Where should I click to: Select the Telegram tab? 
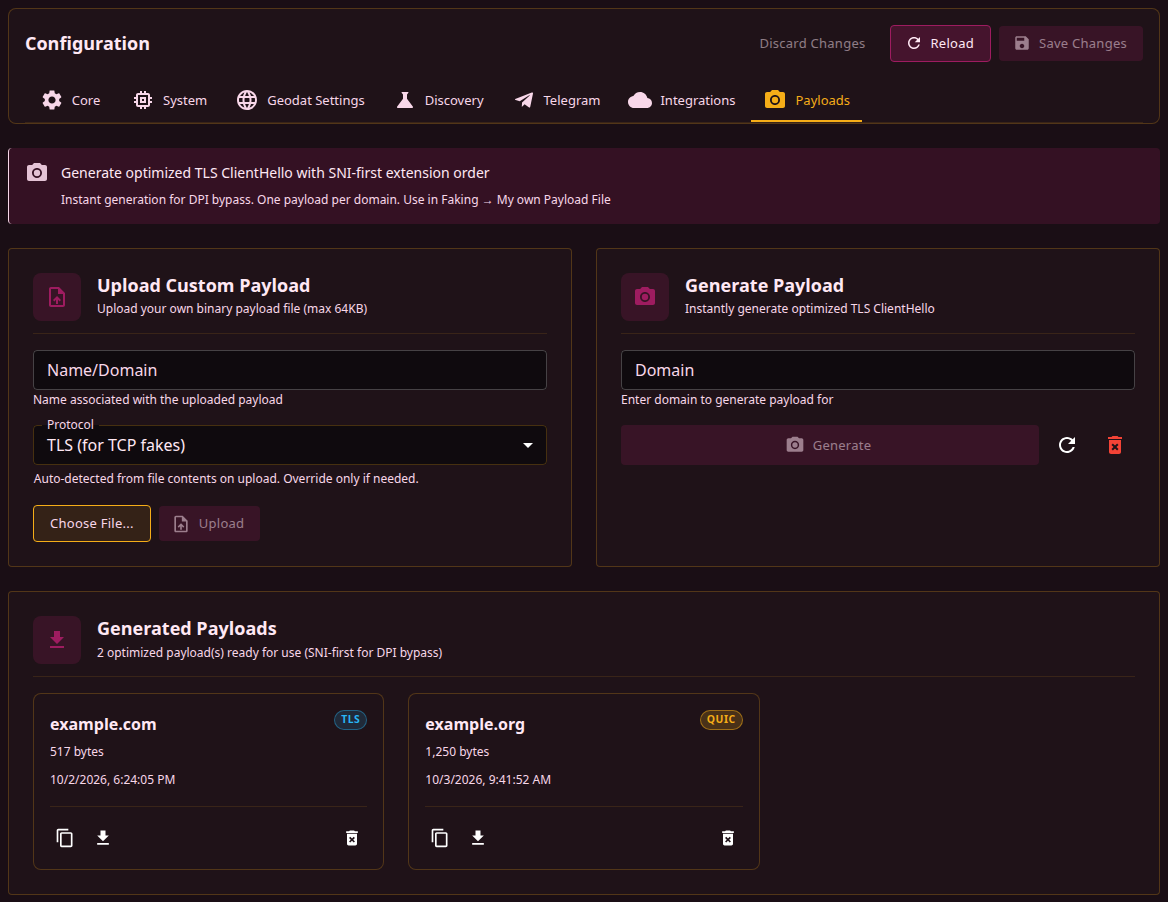coord(557,100)
